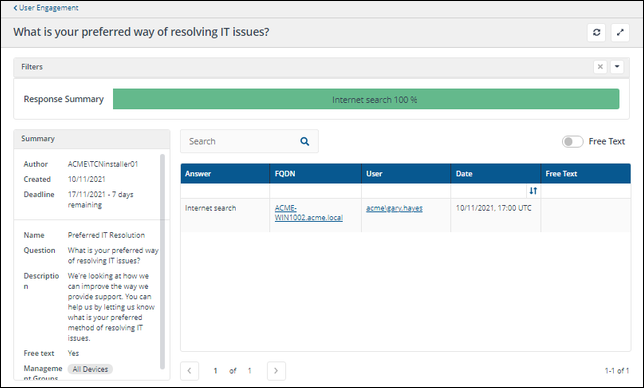Click the magnifying glass search icon
This screenshot has height=388, width=644.
[x=304, y=142]
